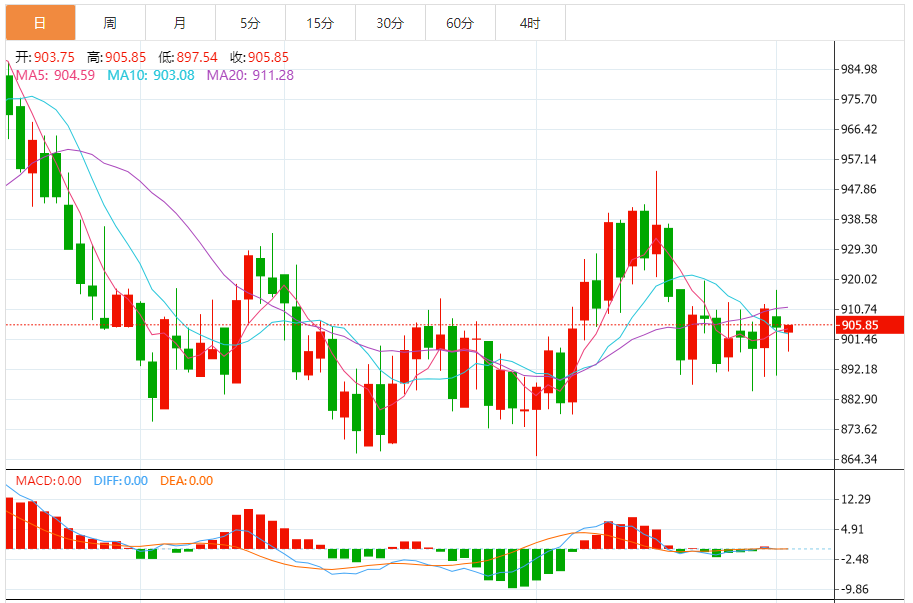The width and height of the screenshot is (913, 603).
Task: Switch to the 周 weekly tab
Action: [111, 23]
